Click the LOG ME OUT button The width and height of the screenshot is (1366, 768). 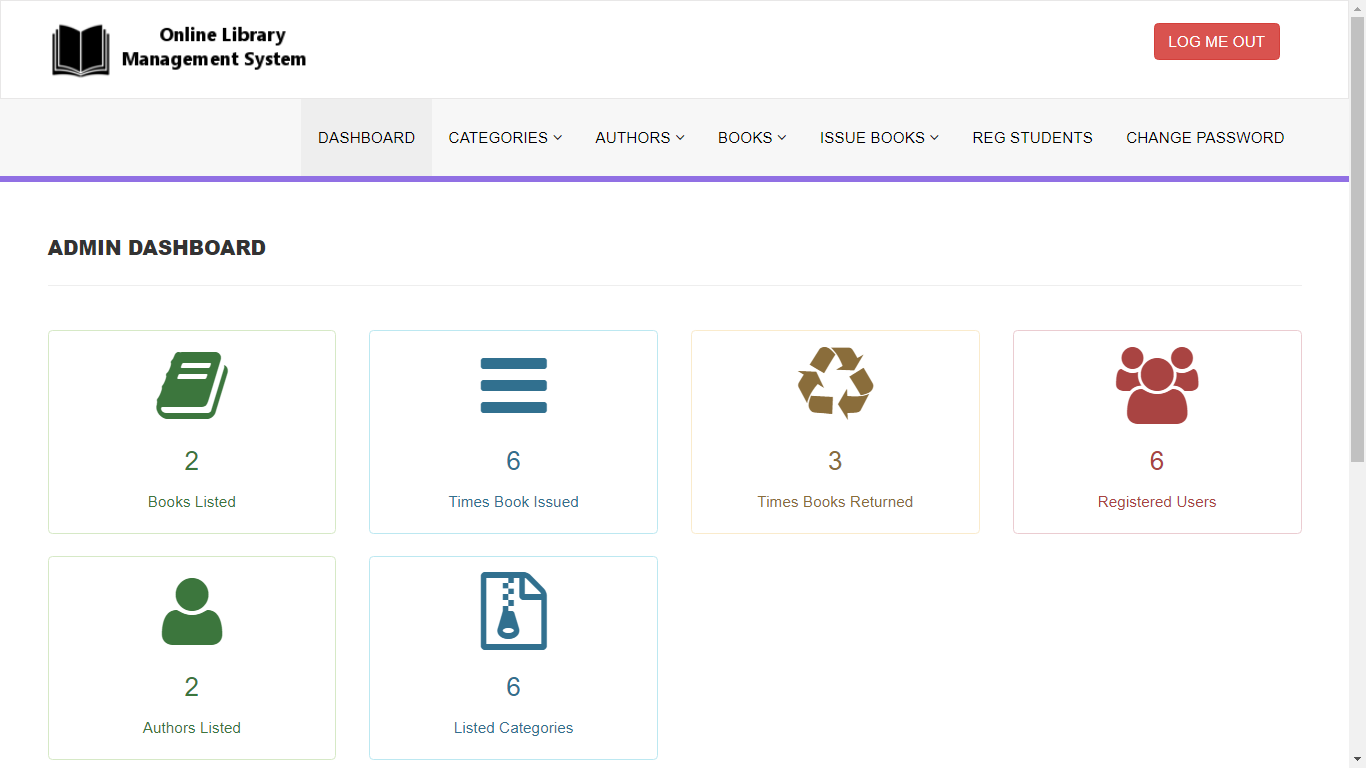[x=1216, y=41]
